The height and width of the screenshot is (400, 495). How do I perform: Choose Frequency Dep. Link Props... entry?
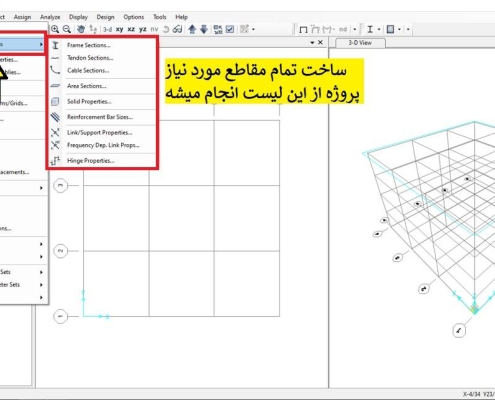point(102,145)
